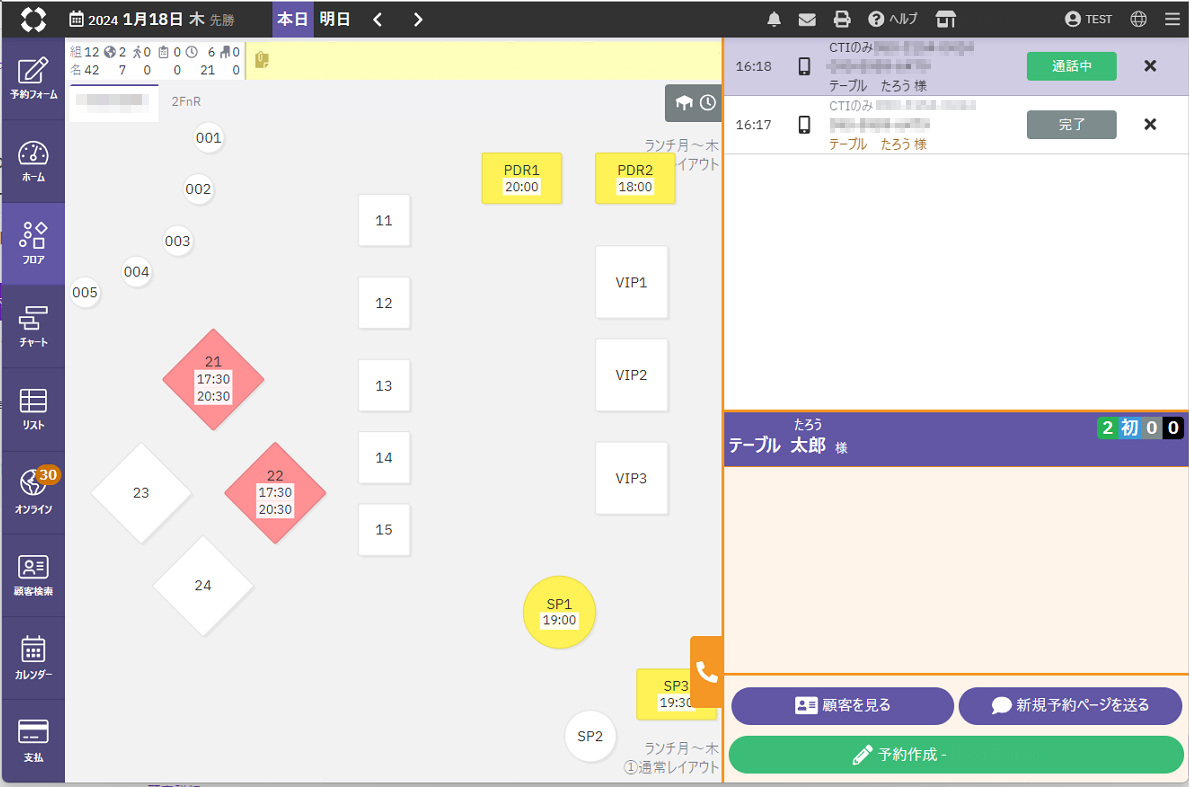The height and width of the screenshot is (787, 1189).
Task: Click the green 予約作成 button
Action: click(955, 755)
